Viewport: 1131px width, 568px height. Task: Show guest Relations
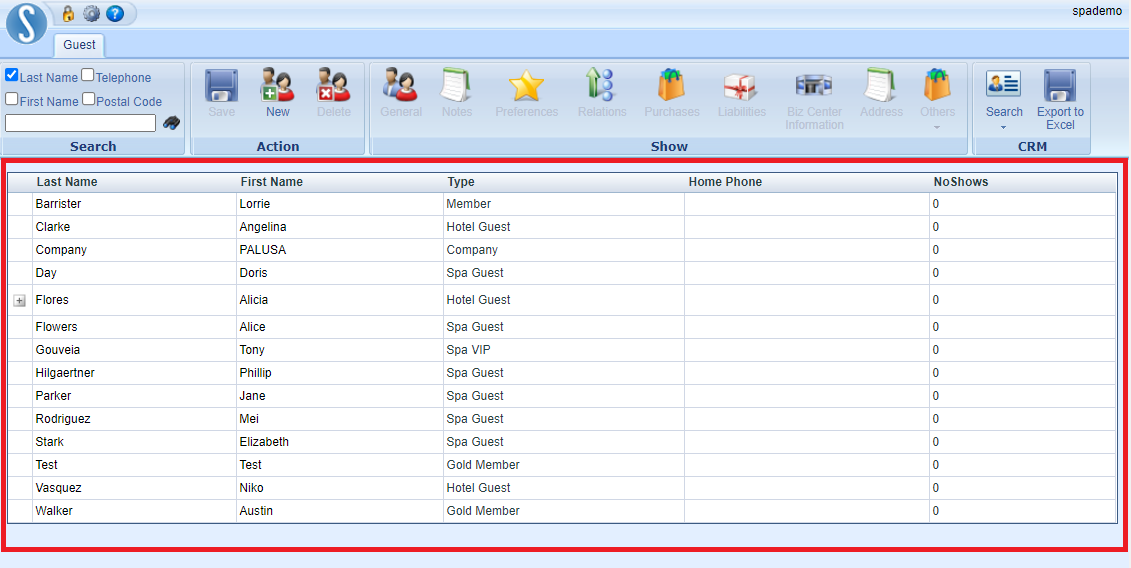[602, 93]
